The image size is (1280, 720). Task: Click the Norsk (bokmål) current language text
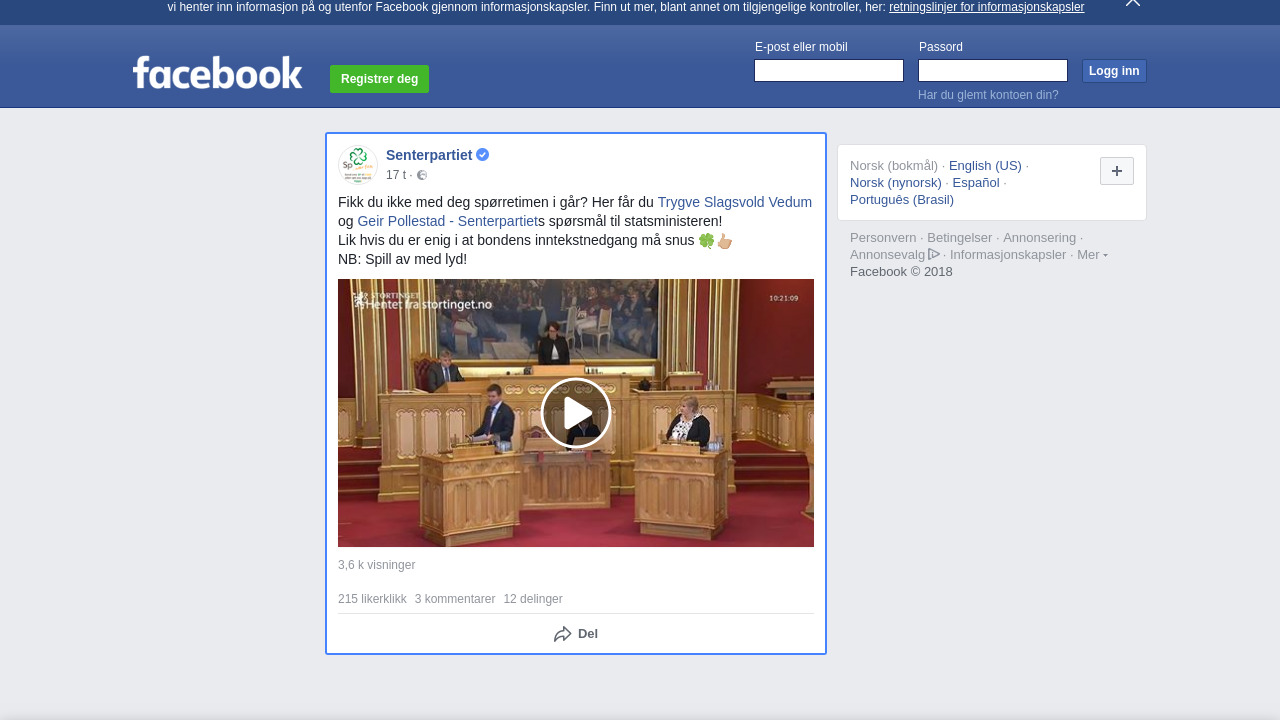click(x=894, y=166)
